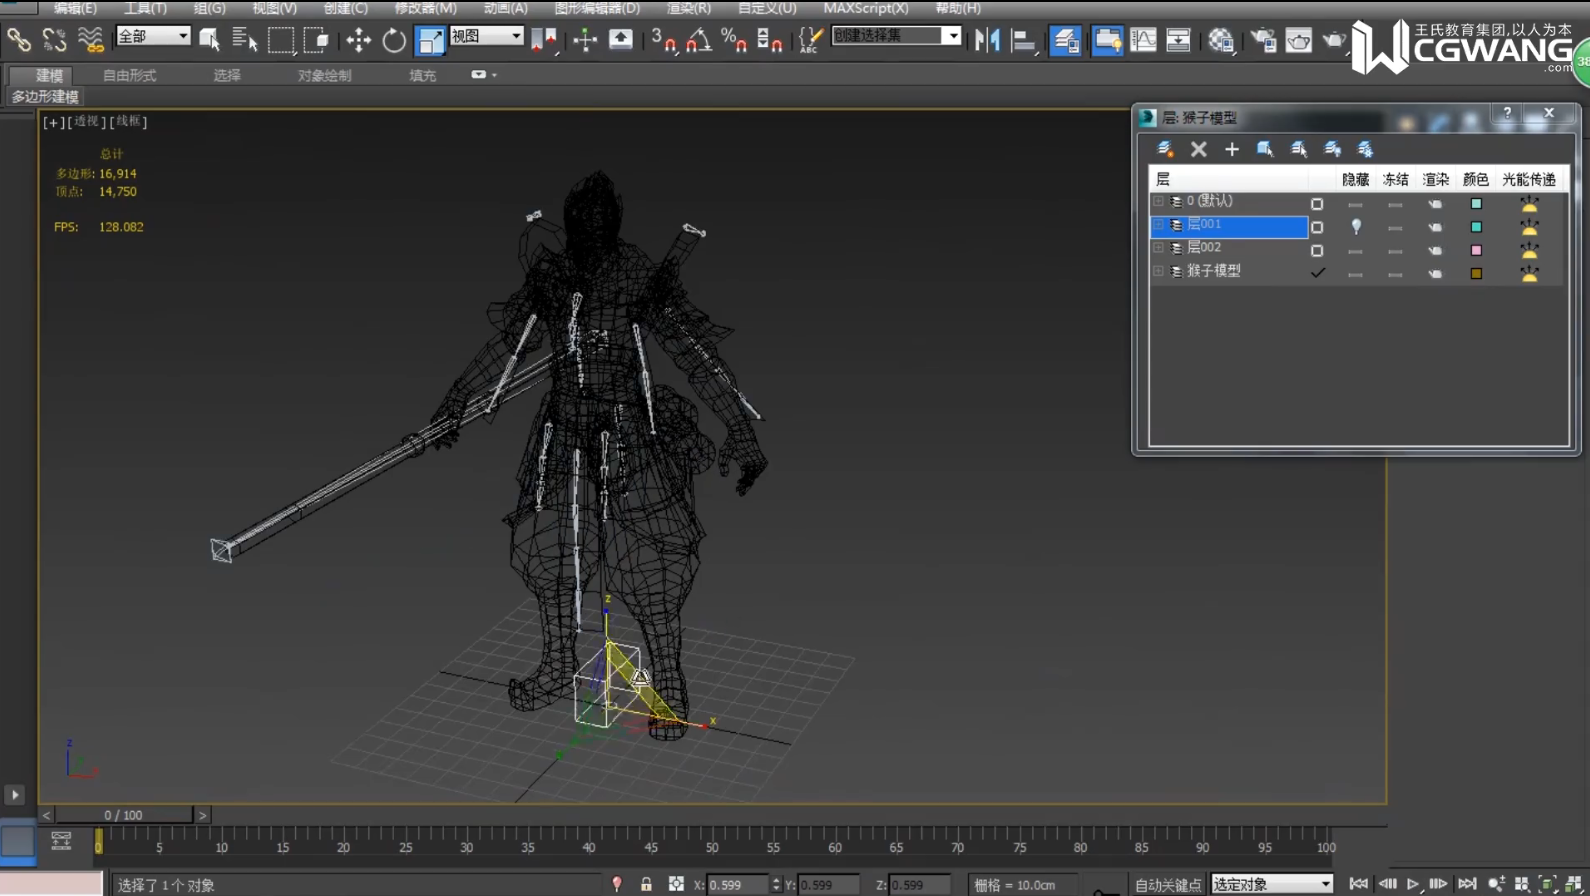Click the 多边形建模 panel button
The image size is (1590, 896).
coord(45,97)
